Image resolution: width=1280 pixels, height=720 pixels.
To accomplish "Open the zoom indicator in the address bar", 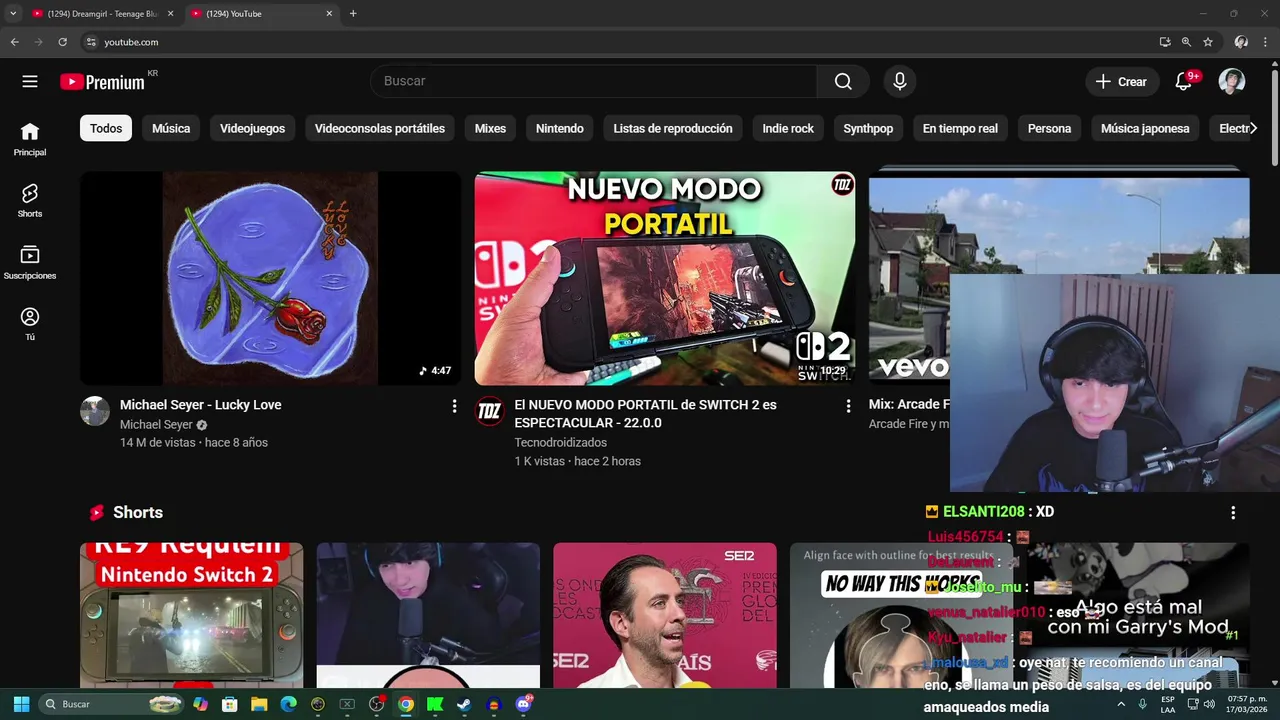I will coord(1186,42).
